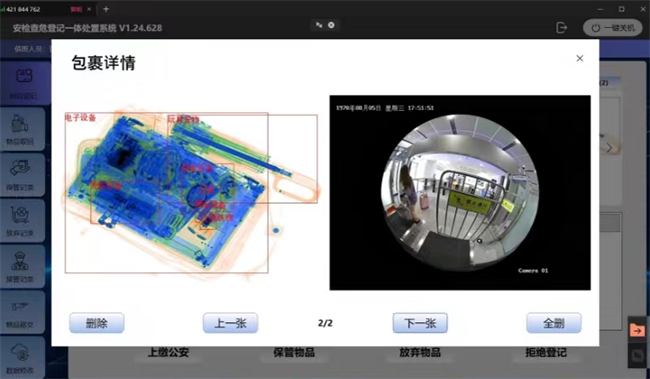Expand the right chevron beside the thumbnail
Viewport: 650px width, 379px height.
pos(609,148)
